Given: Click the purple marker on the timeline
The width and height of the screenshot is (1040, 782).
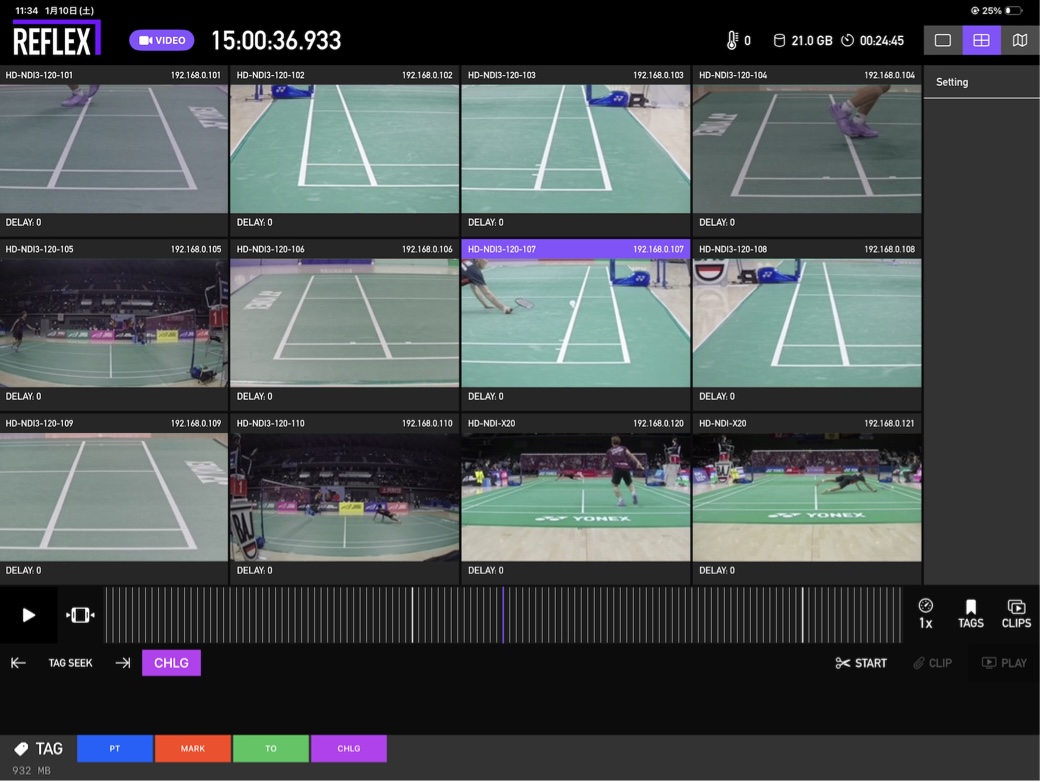Looking at the screenshot, I should 503,615.
